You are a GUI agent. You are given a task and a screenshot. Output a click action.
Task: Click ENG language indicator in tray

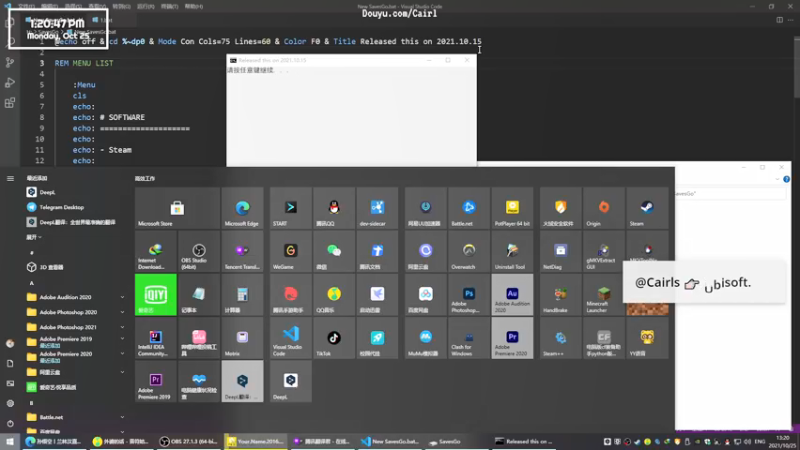760,442
